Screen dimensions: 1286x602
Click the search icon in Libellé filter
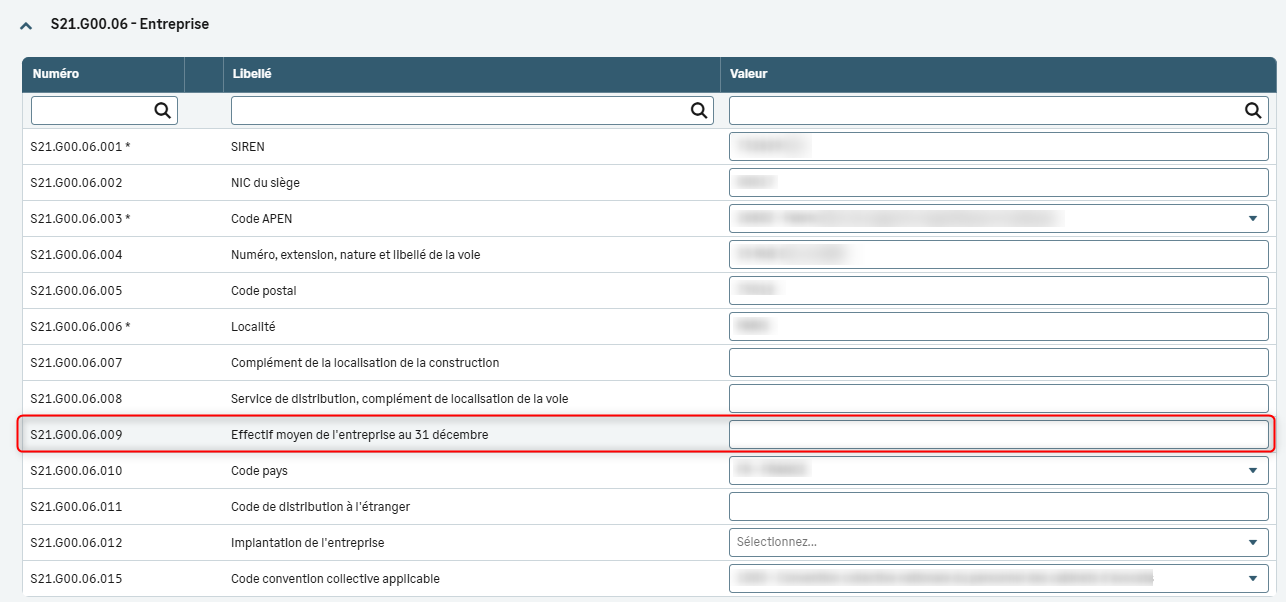click(x=700, y=110)
